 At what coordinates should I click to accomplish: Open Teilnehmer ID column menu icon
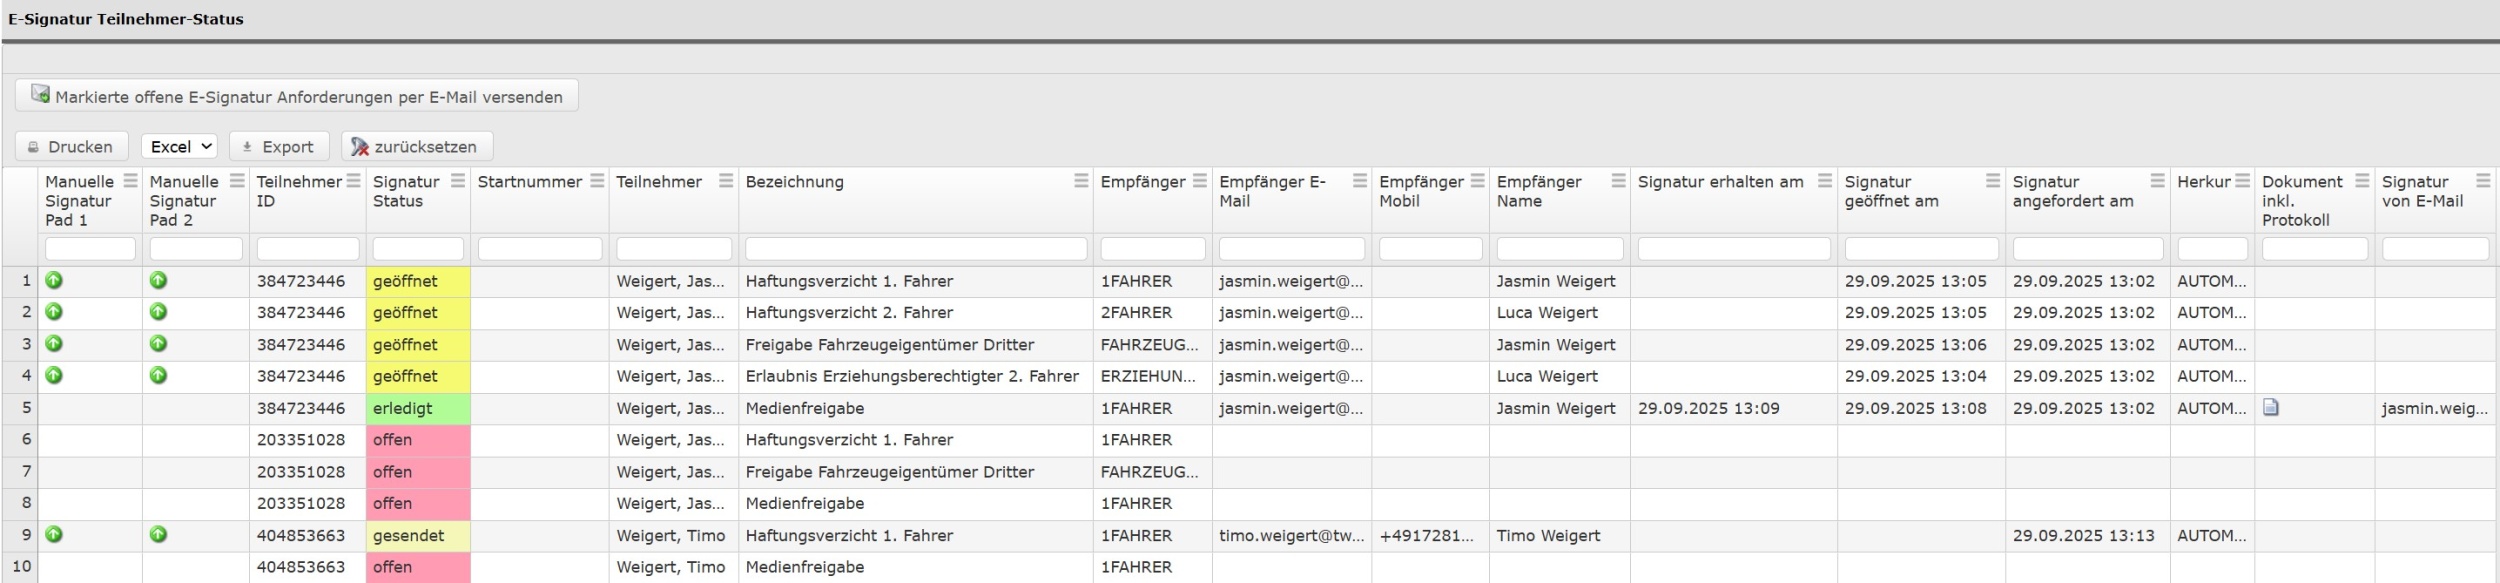click(x=353, y=181)
